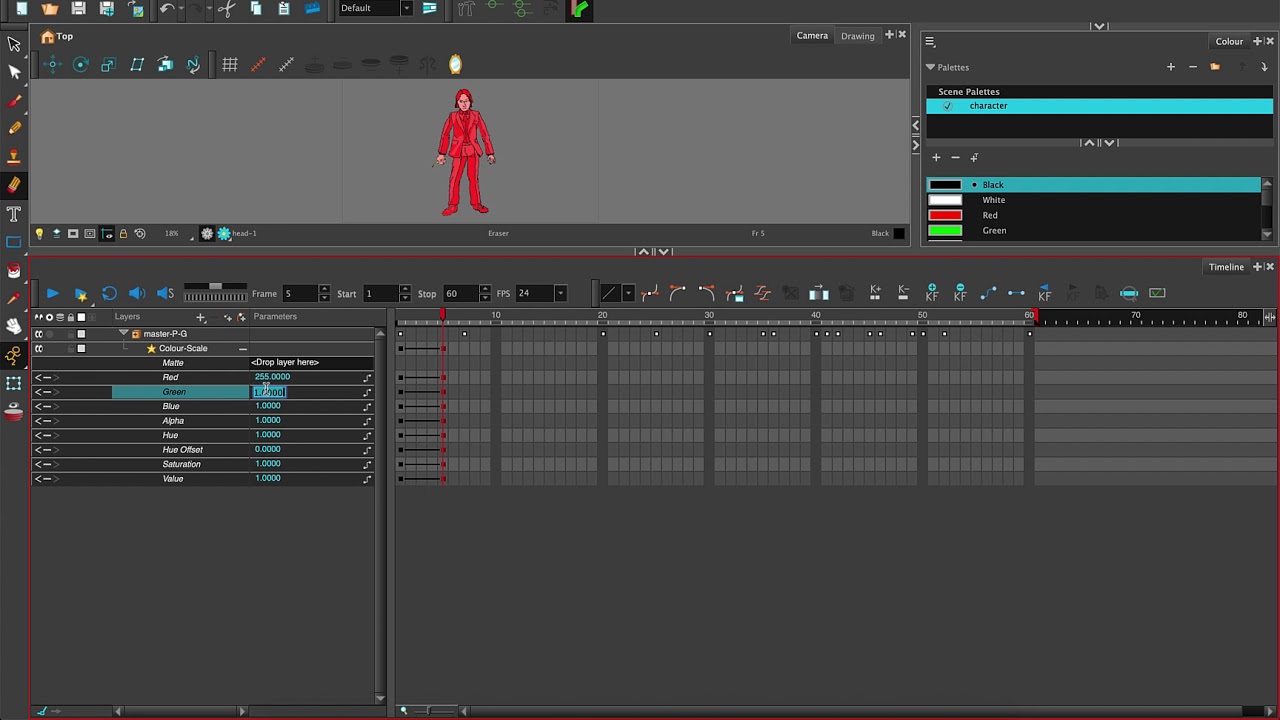Click the Scale tool in Camera toolbar
This screenshot has width=1280, height=720.
[x=108, y=65]
